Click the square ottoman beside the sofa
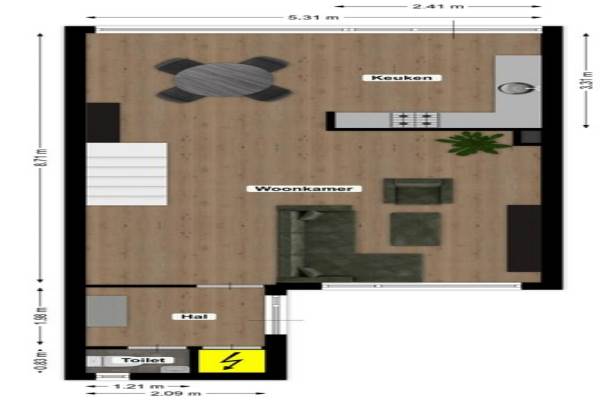This screenshot has height=400, width=600. 415,228
